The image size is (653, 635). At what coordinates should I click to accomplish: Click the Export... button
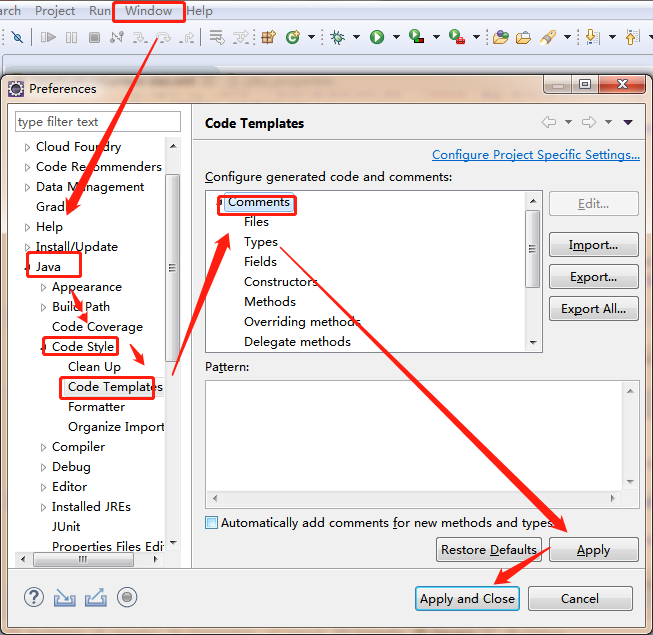point(593,277)
